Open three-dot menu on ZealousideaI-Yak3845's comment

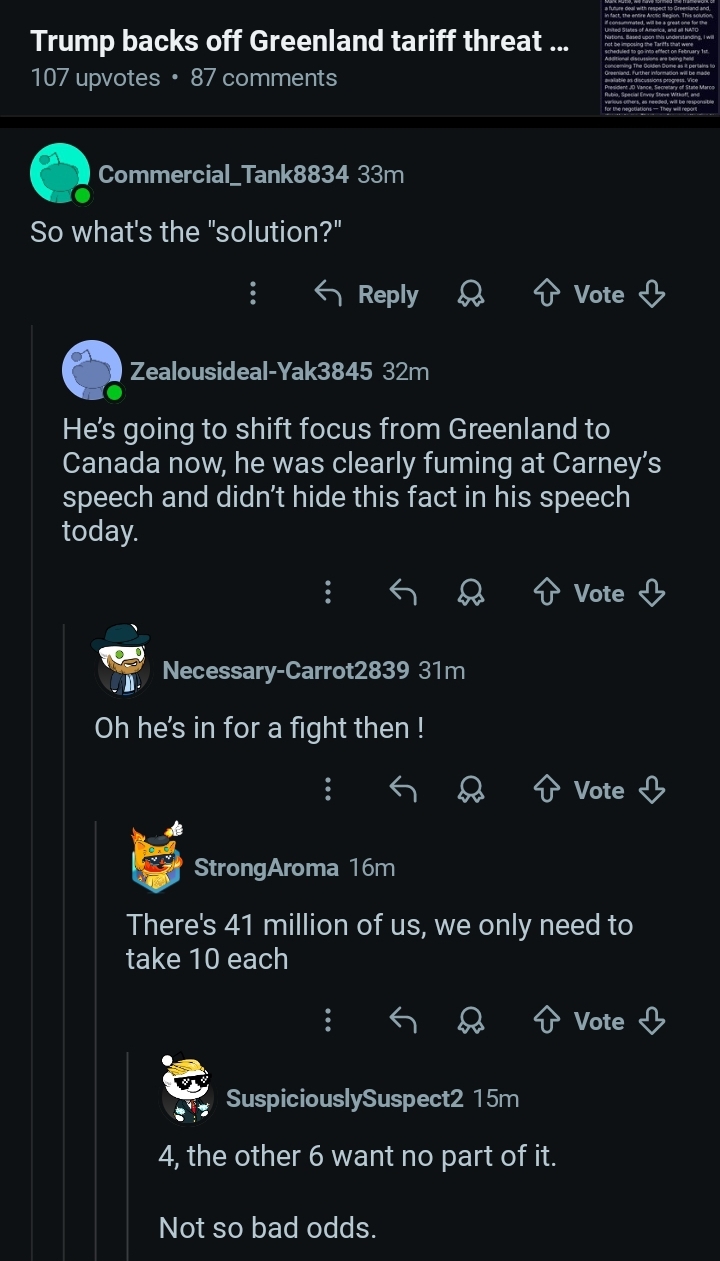coord(326,593)
